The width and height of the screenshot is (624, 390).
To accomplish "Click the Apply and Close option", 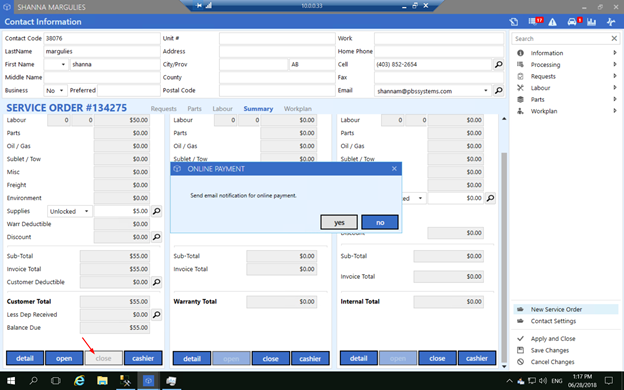I will pyautogui.click(x=553, y=339).
